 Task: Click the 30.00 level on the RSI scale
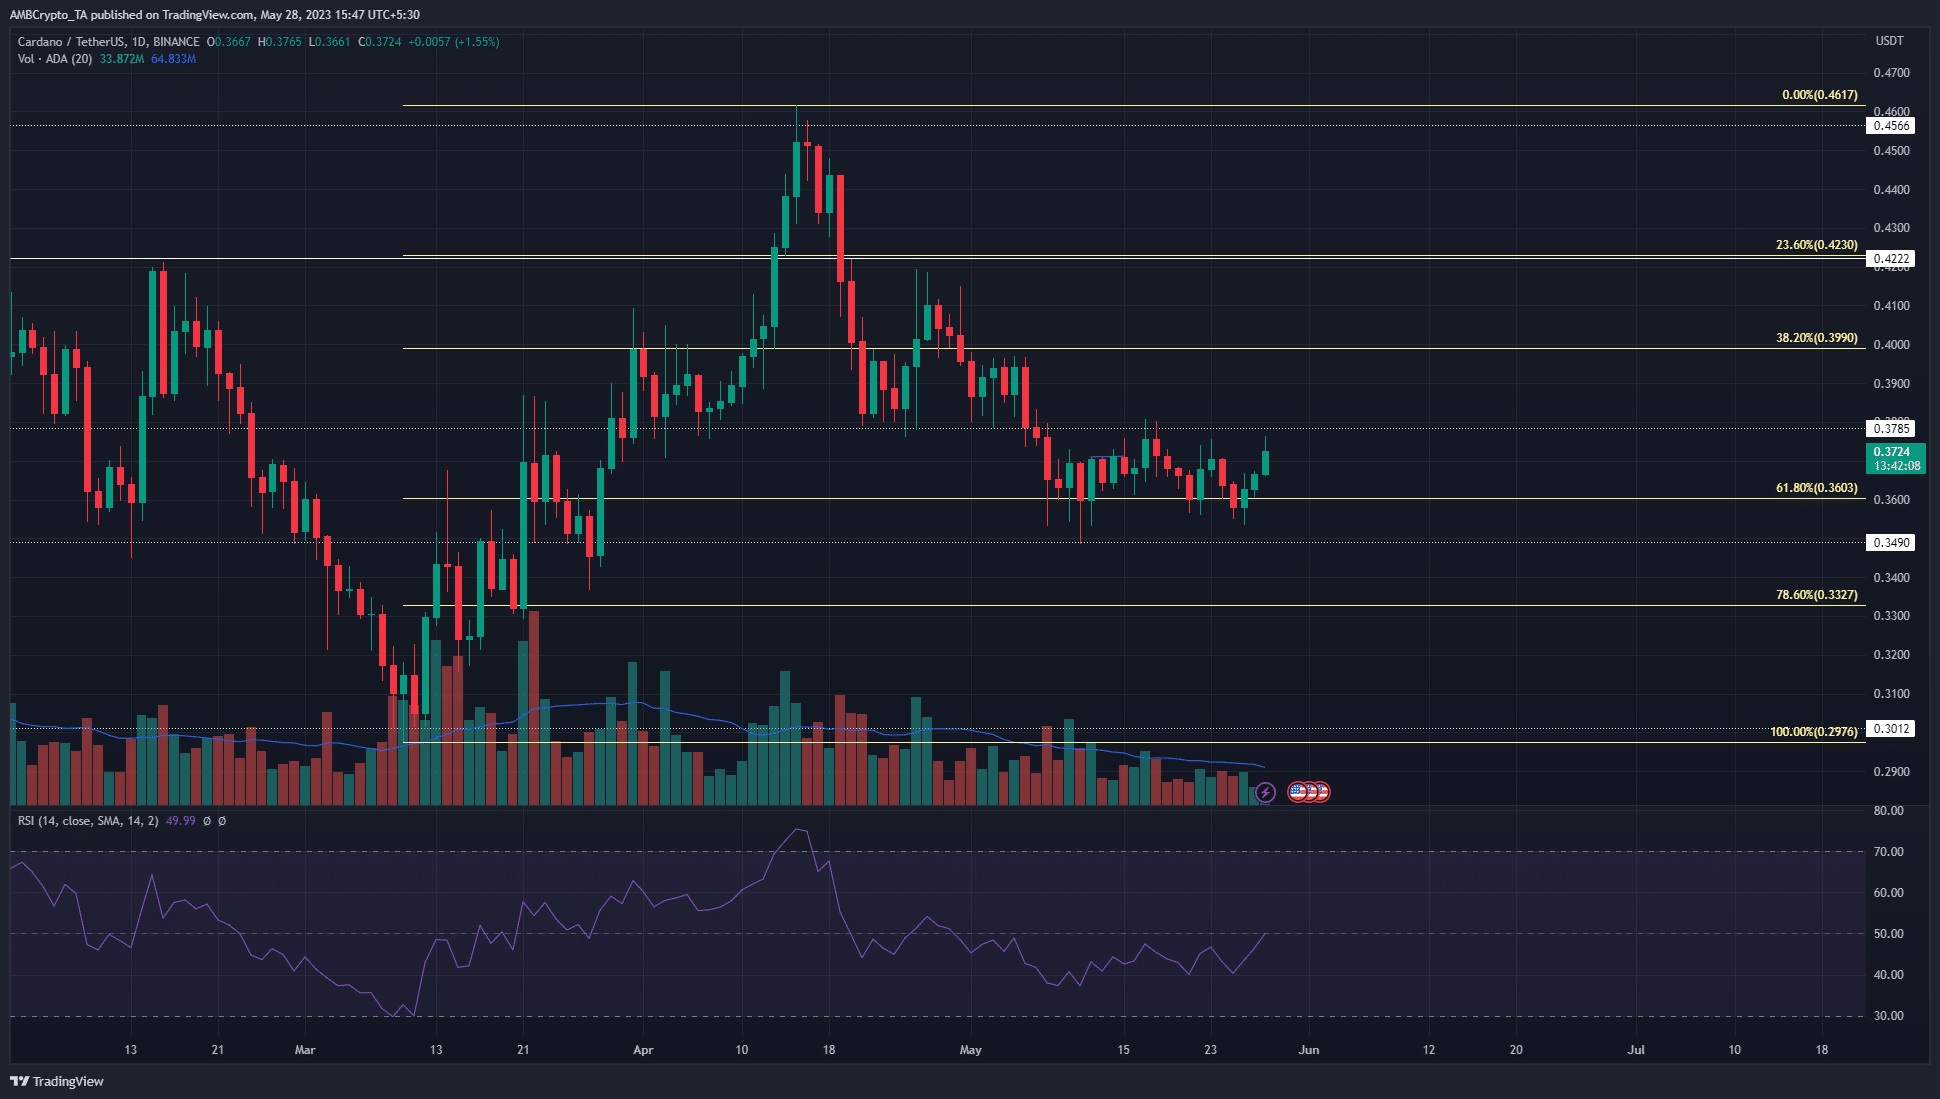point(1888,1016)
